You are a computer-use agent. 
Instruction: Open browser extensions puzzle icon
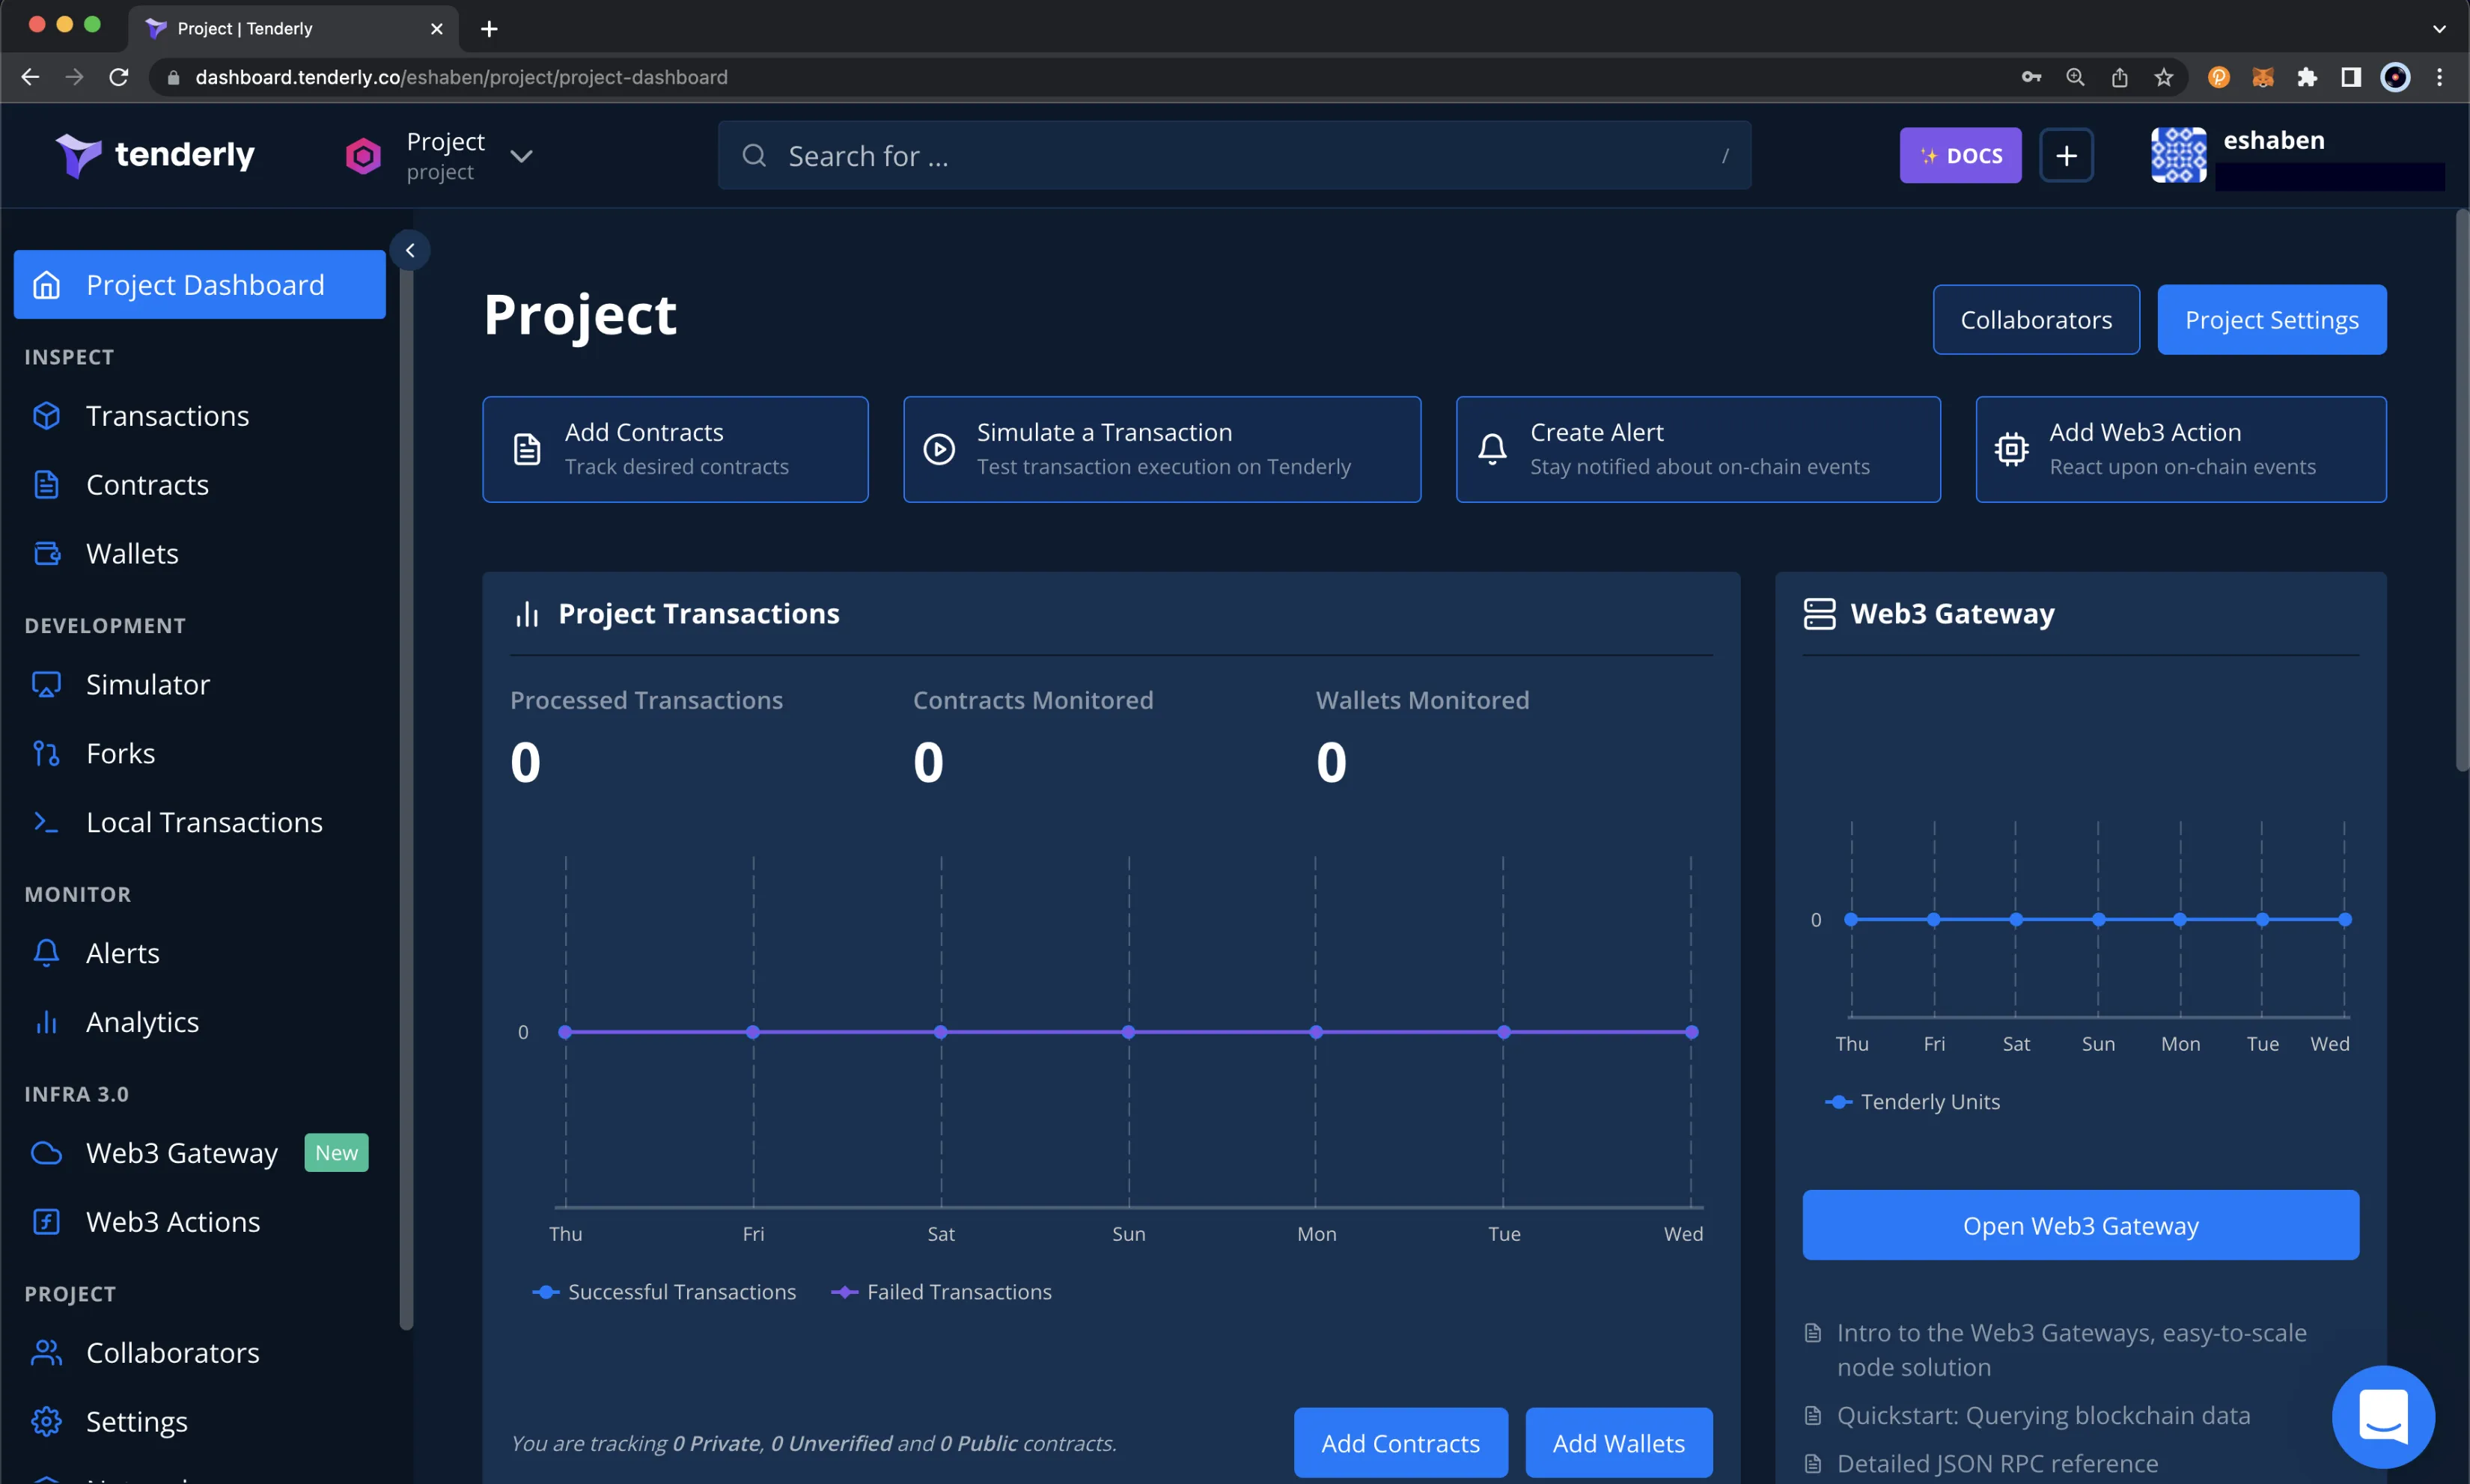pyautogui.click(x=2306, y=77)
